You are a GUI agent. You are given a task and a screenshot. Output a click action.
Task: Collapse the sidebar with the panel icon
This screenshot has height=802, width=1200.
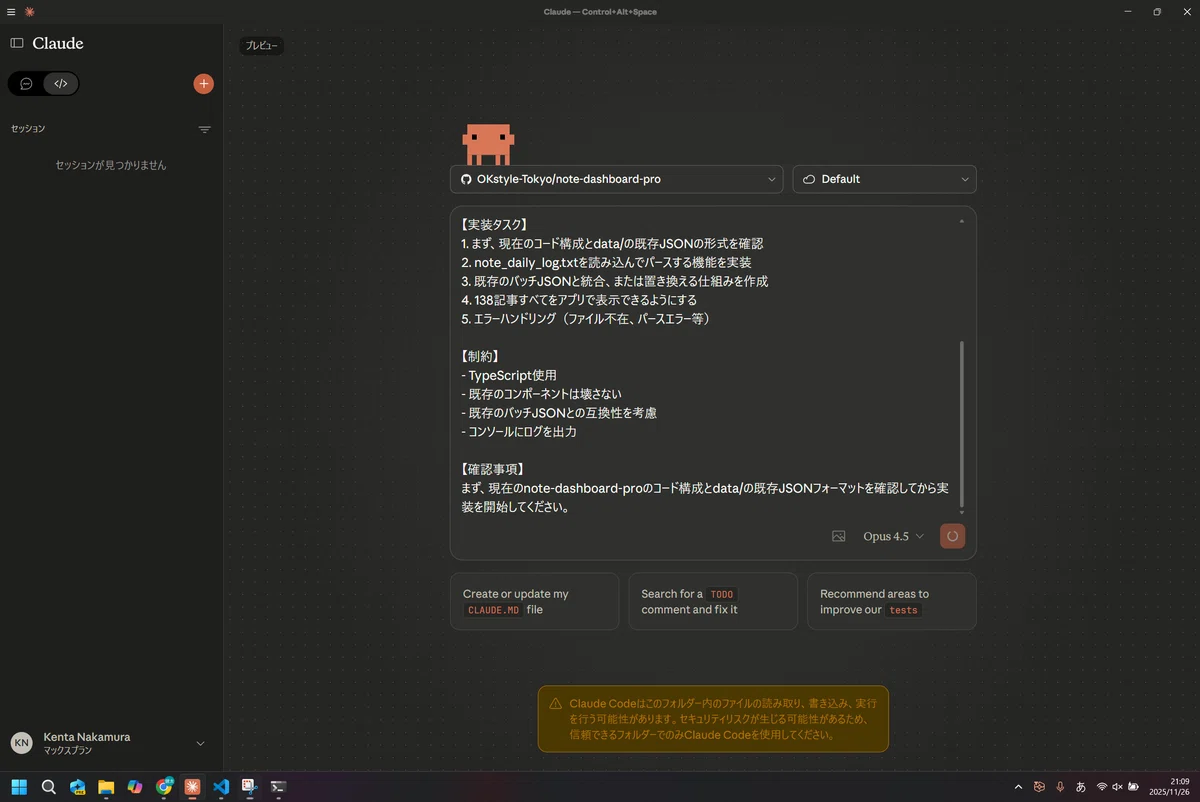coord(17,43)
